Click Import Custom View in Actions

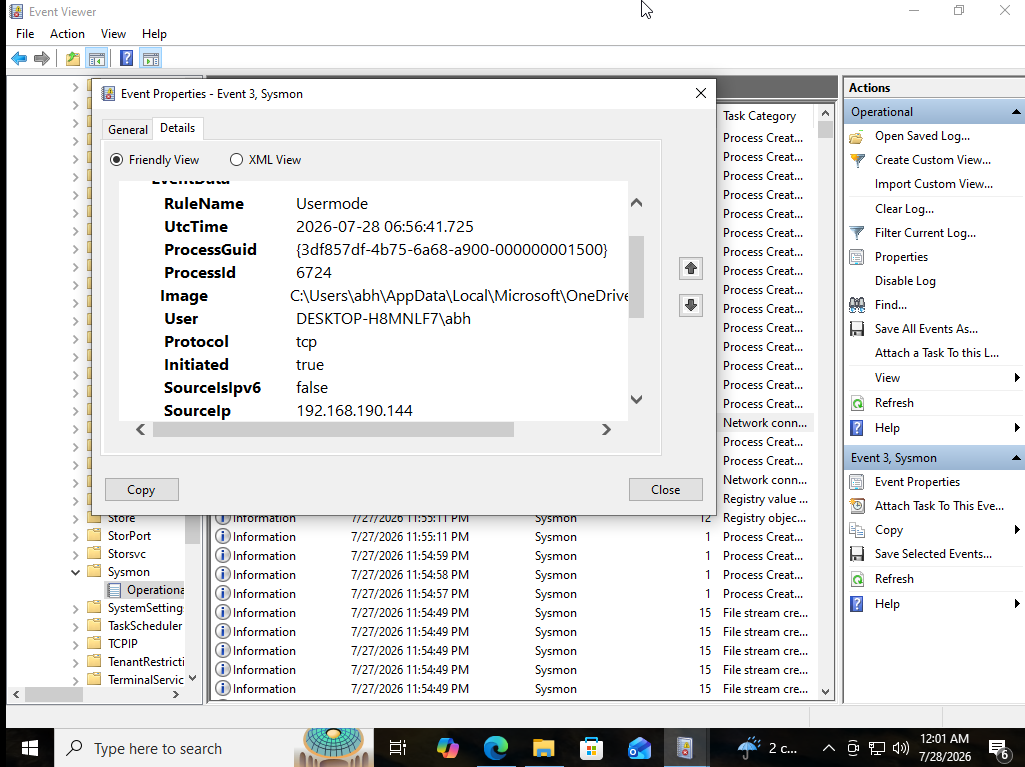point(933,184)
